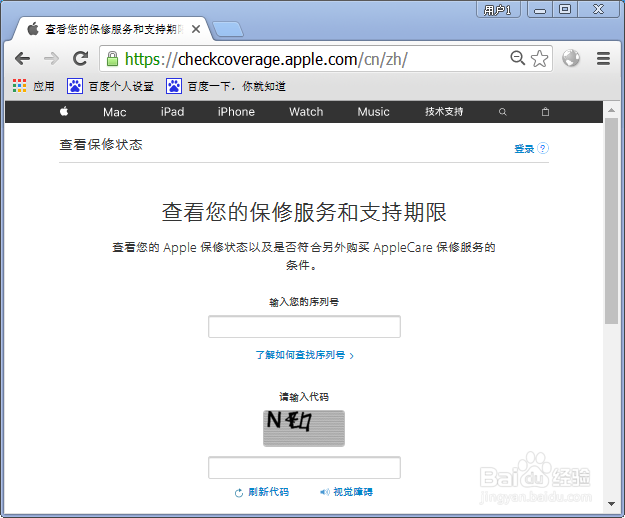Click the help question mark icon

pyautogui.click(x=543, y=148)
